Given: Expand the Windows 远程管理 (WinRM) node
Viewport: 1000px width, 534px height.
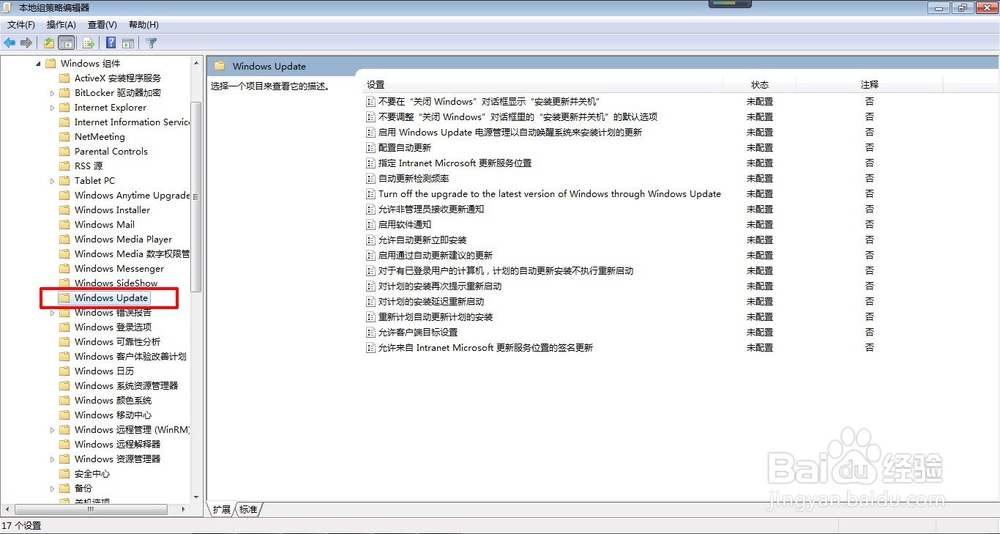Looking at the screenshot, I should (x=52, y=429).
